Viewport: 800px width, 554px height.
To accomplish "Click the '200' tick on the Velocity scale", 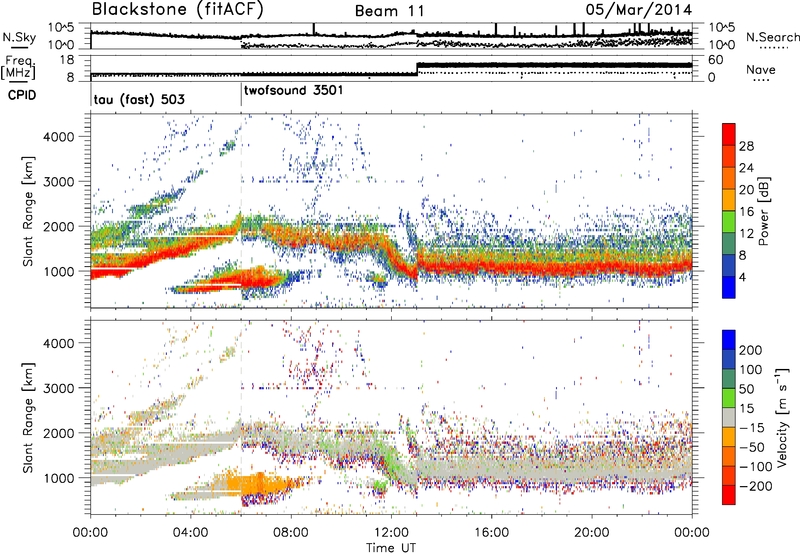I will click(x=750, y=350).
